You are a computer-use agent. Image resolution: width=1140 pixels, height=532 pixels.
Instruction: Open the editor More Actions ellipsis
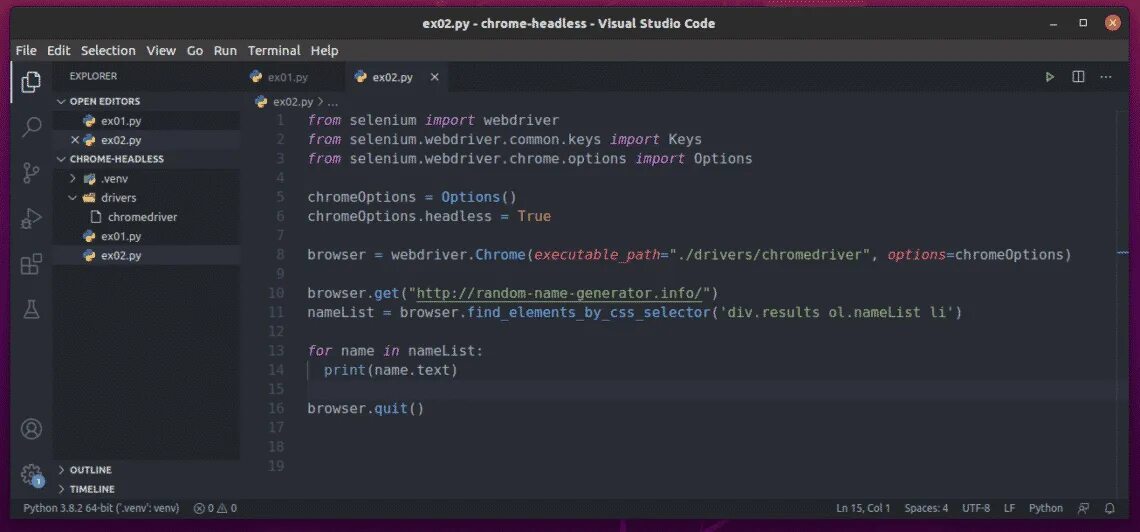[1106, 77]
